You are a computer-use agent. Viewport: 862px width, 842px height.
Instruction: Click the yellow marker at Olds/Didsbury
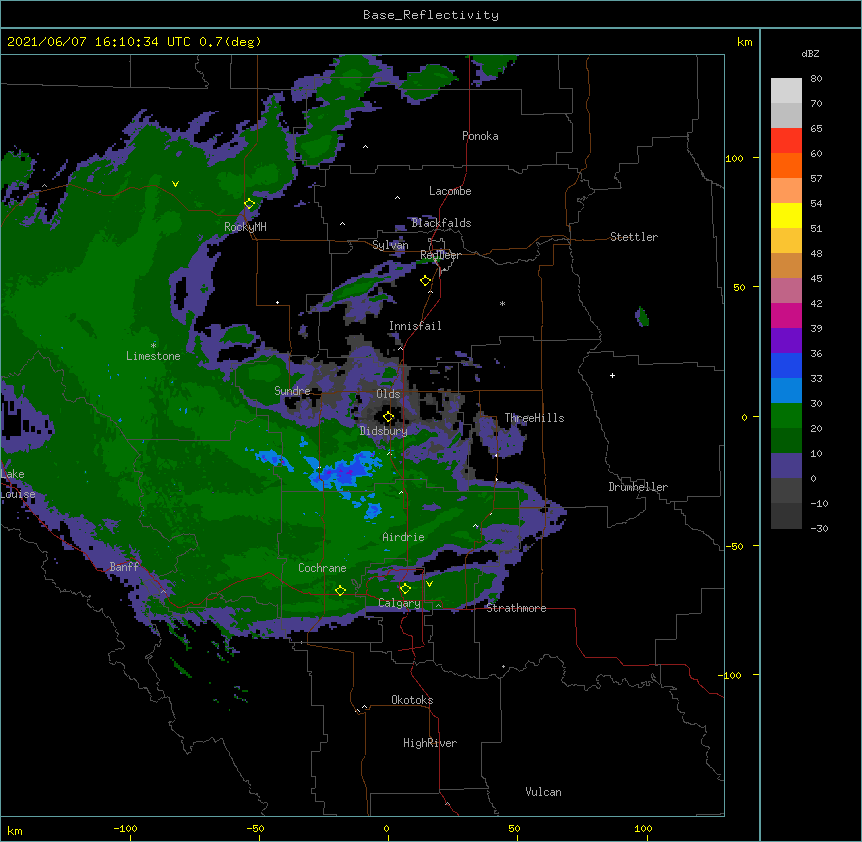[x=388, y=417]
